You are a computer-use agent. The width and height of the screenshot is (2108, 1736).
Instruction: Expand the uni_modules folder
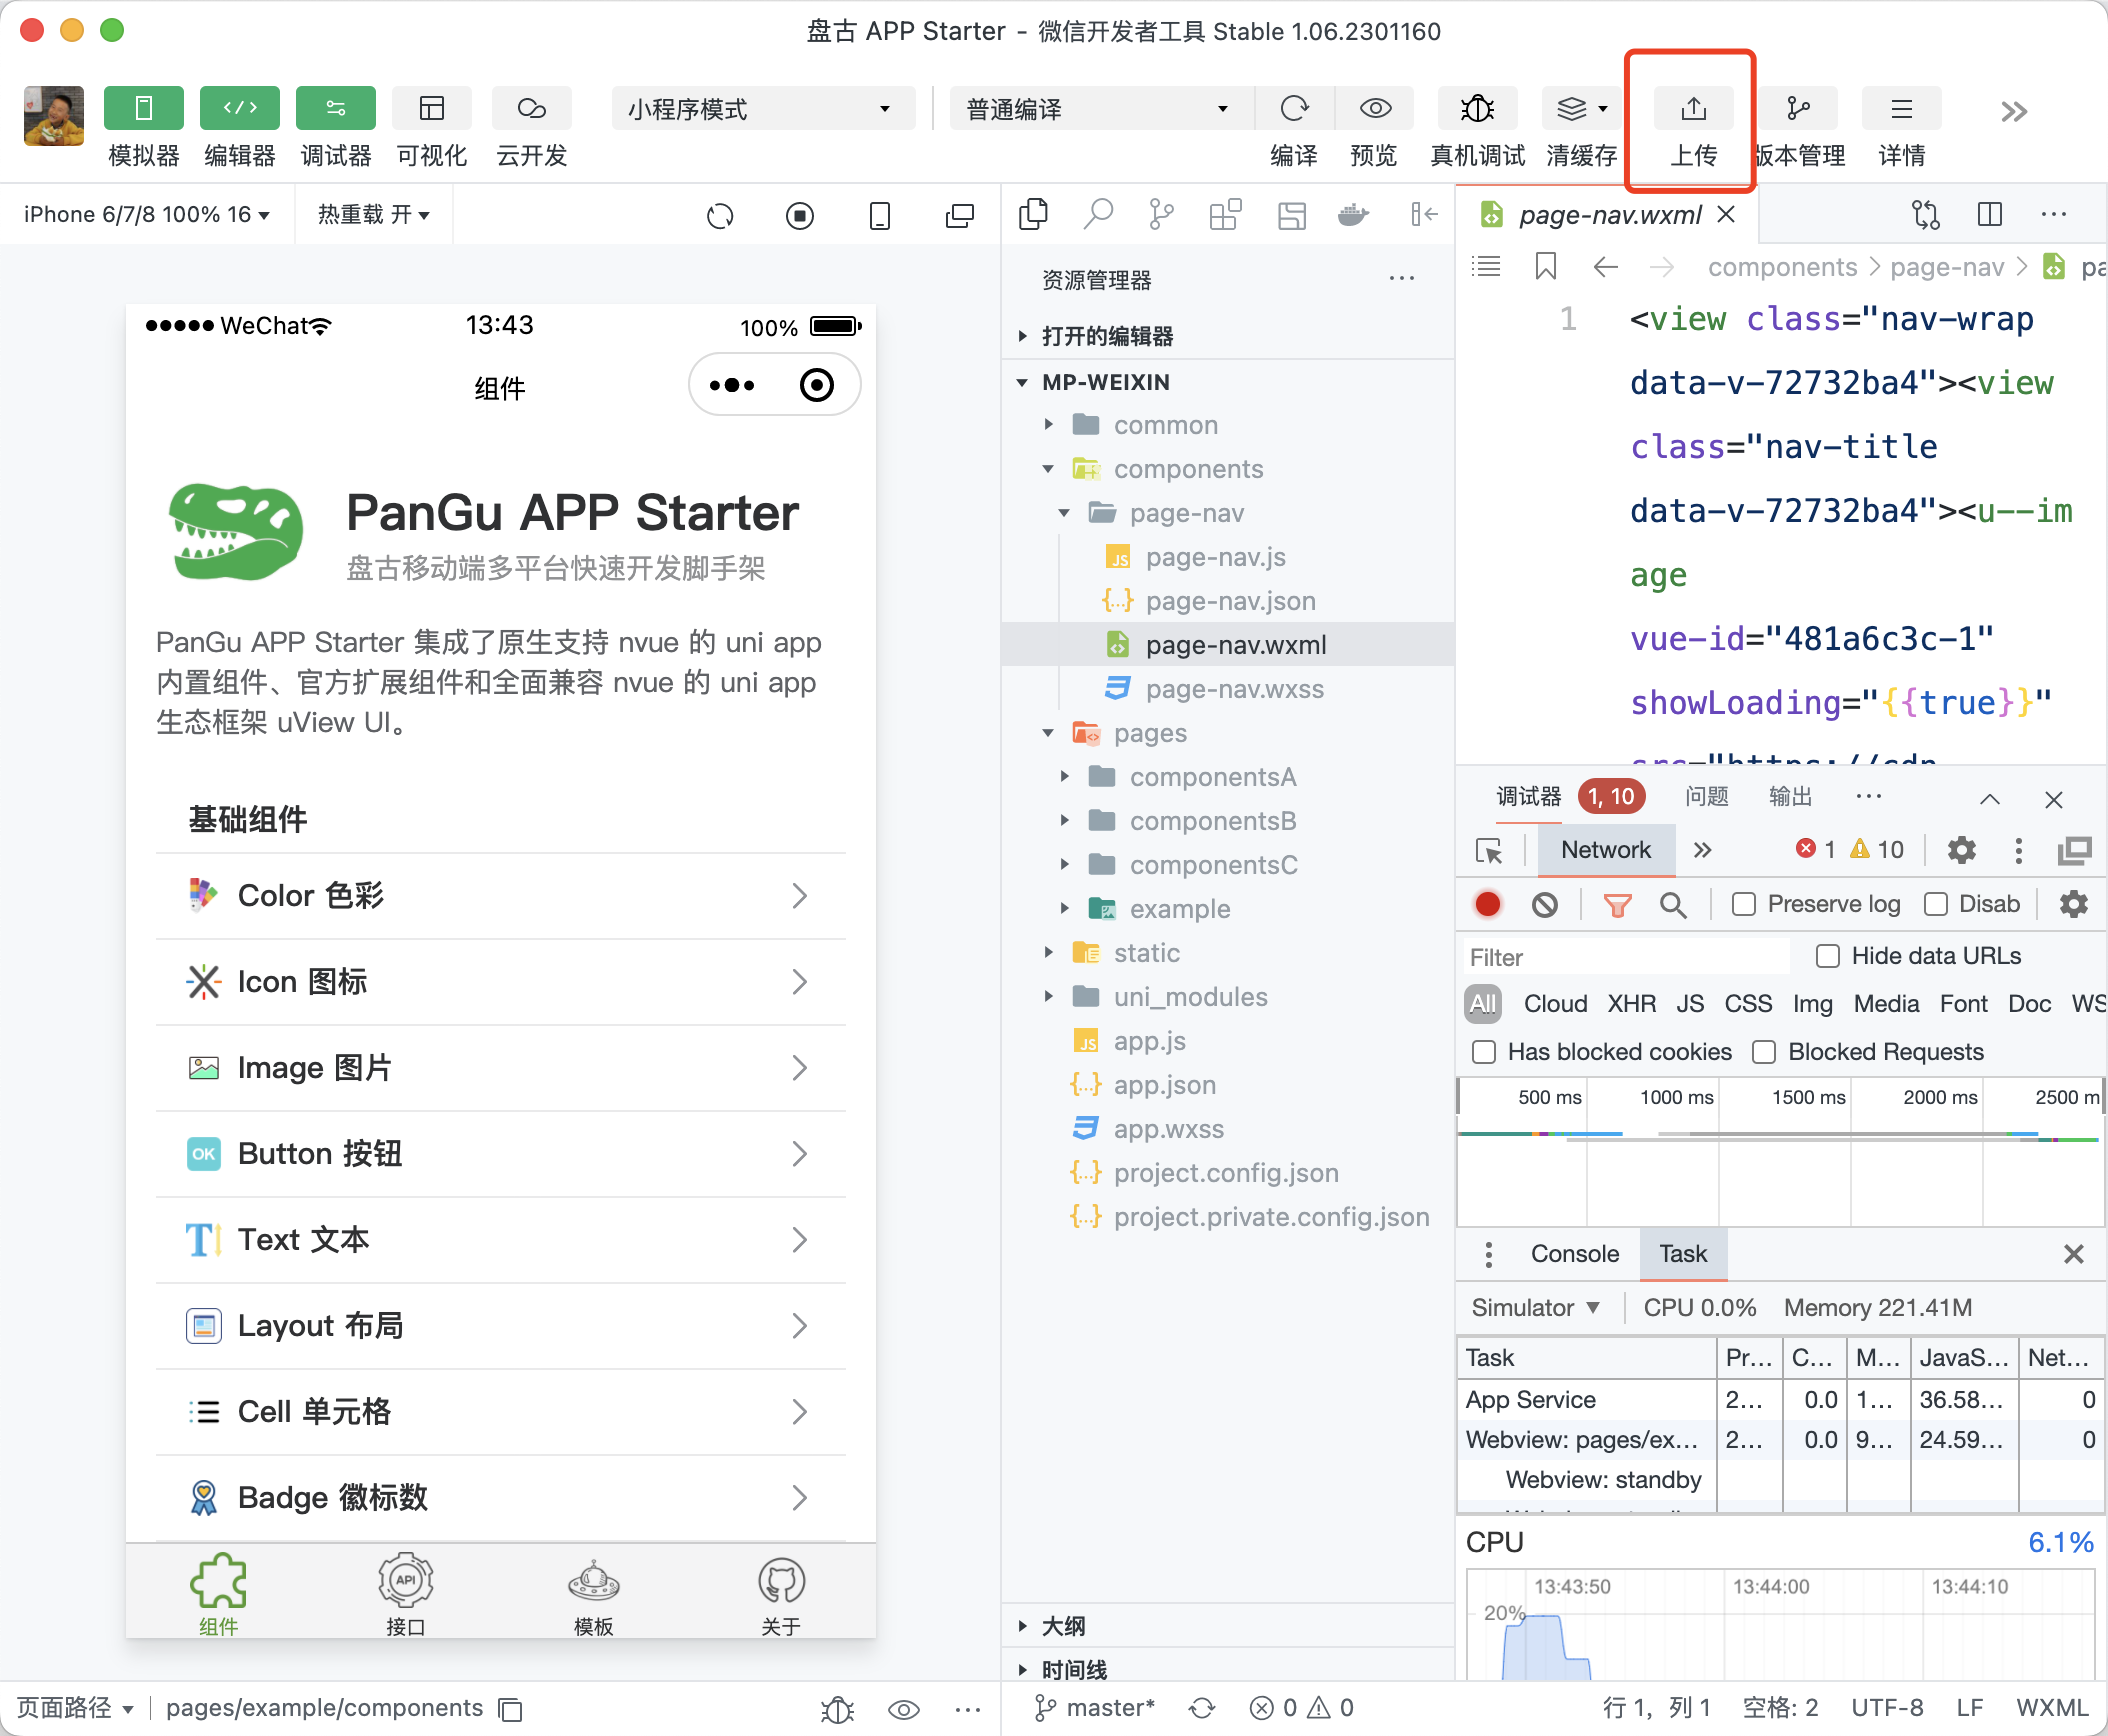[1228, 997]
